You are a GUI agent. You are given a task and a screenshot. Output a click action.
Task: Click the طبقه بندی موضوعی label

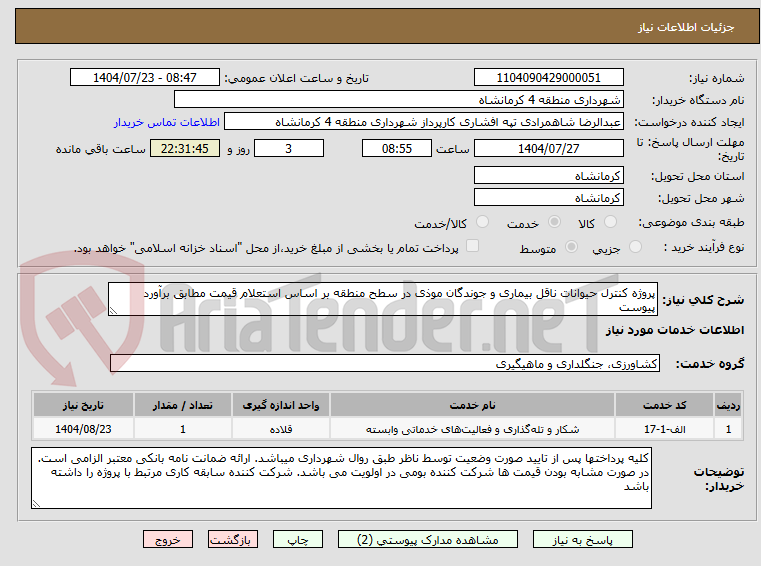coord(691,222)
